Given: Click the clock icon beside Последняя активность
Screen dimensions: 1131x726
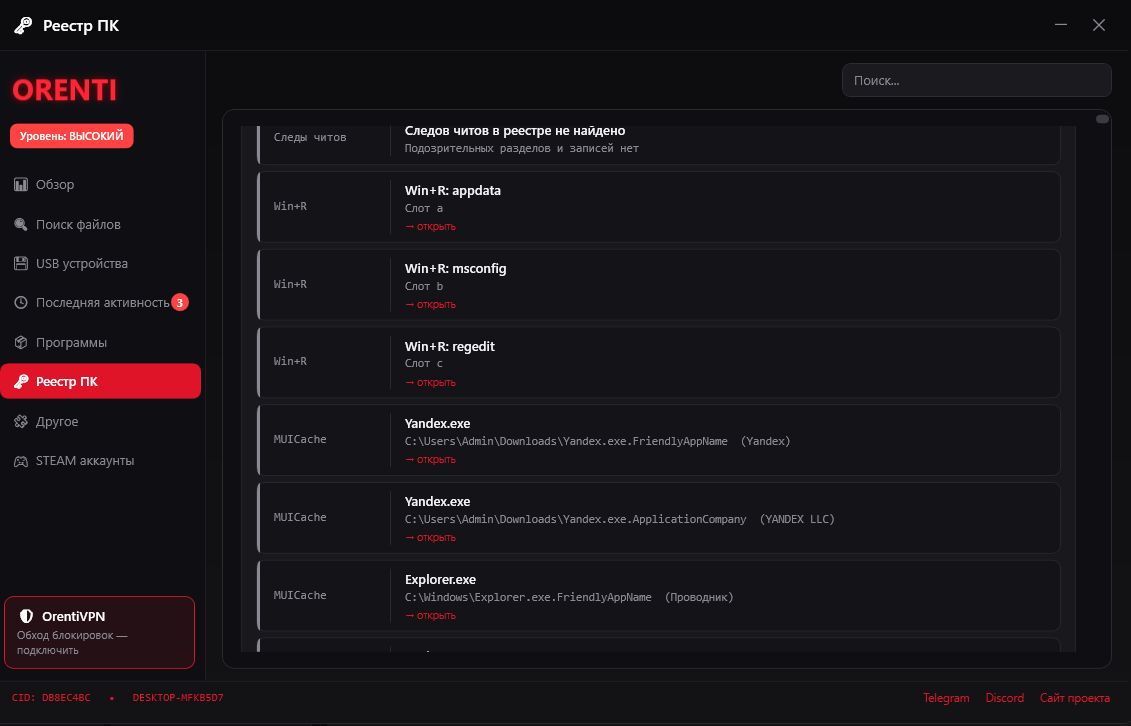Looking at the screenshot, I should (x=21, y=303).
